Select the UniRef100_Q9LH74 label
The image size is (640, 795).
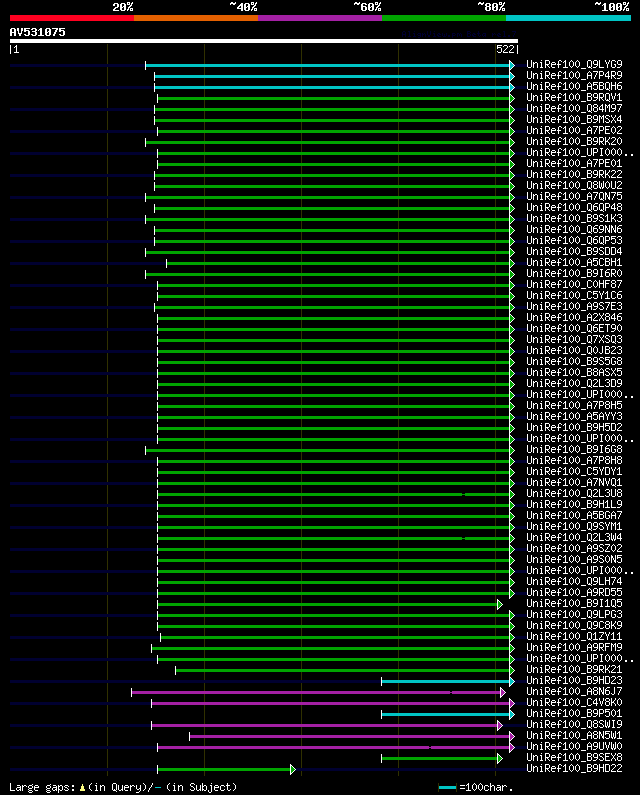(x=574, y=582)
